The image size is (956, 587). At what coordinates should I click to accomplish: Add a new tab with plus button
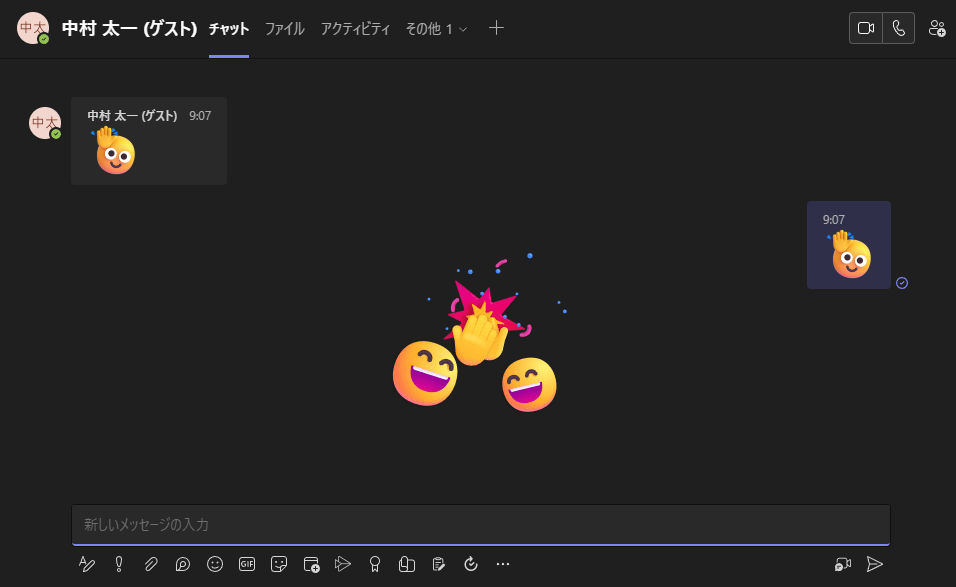(x=496, y=28)
